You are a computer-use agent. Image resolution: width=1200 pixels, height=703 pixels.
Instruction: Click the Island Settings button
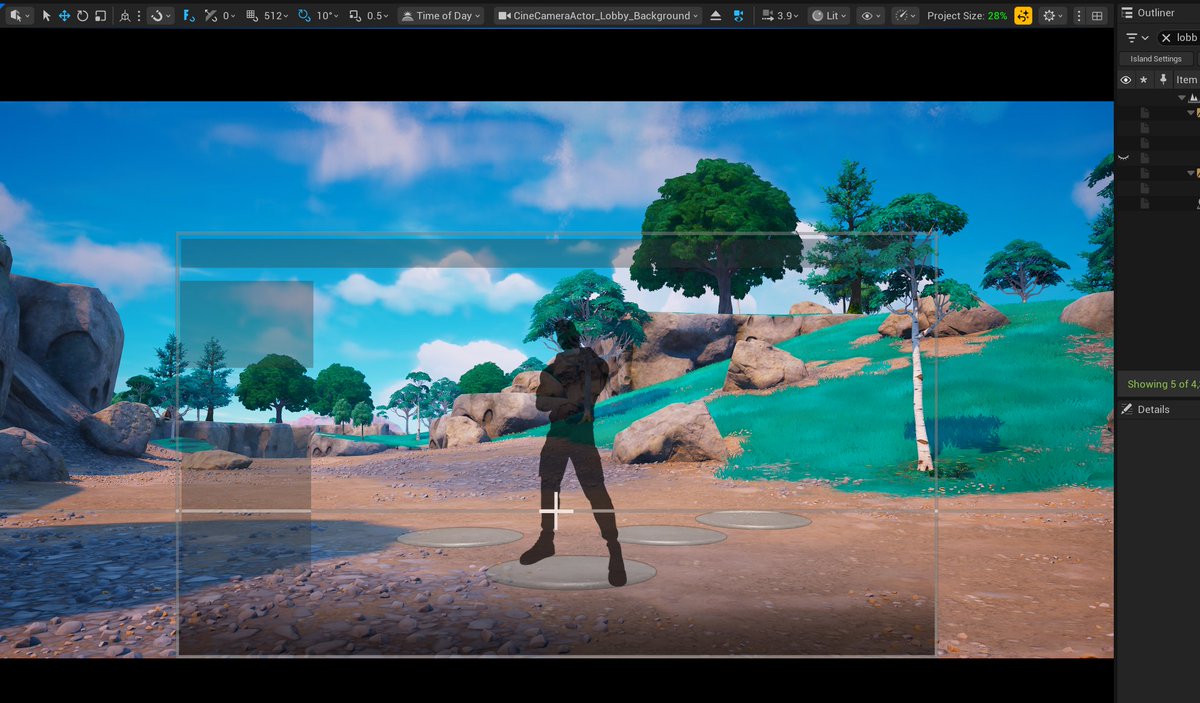(x=1156, y=59)
